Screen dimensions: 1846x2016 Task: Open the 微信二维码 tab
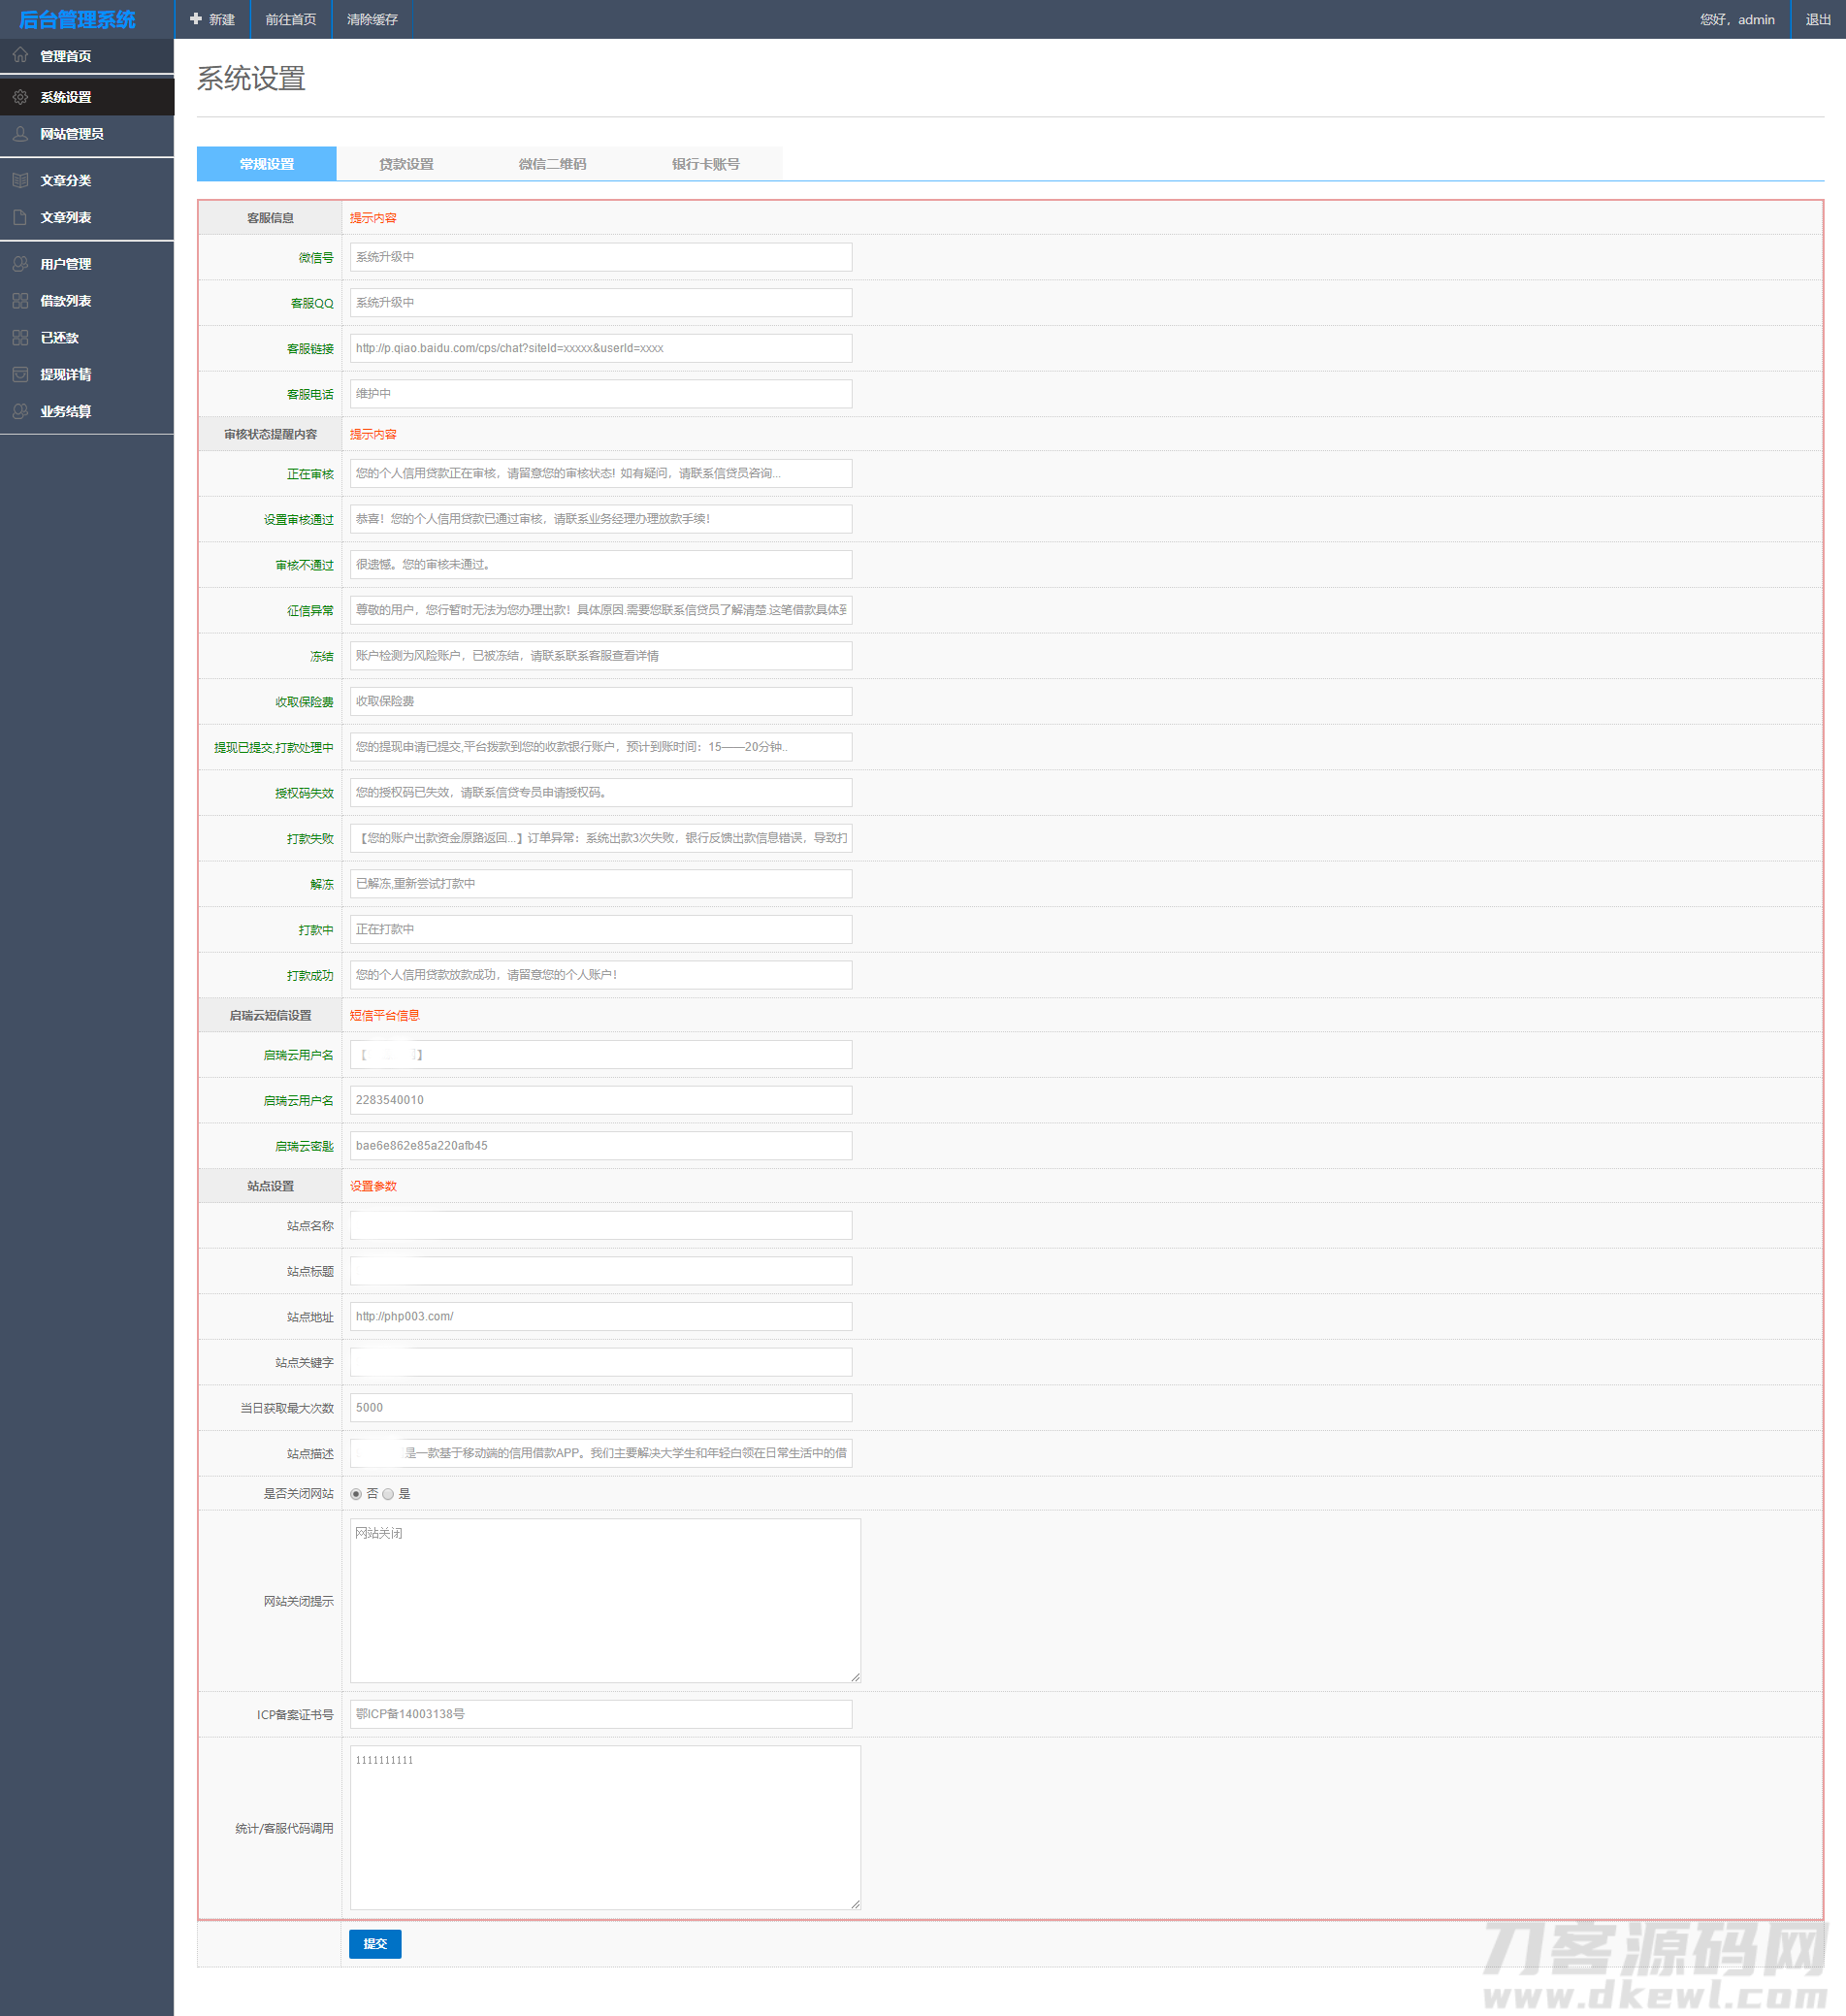[x=552, y=164]
